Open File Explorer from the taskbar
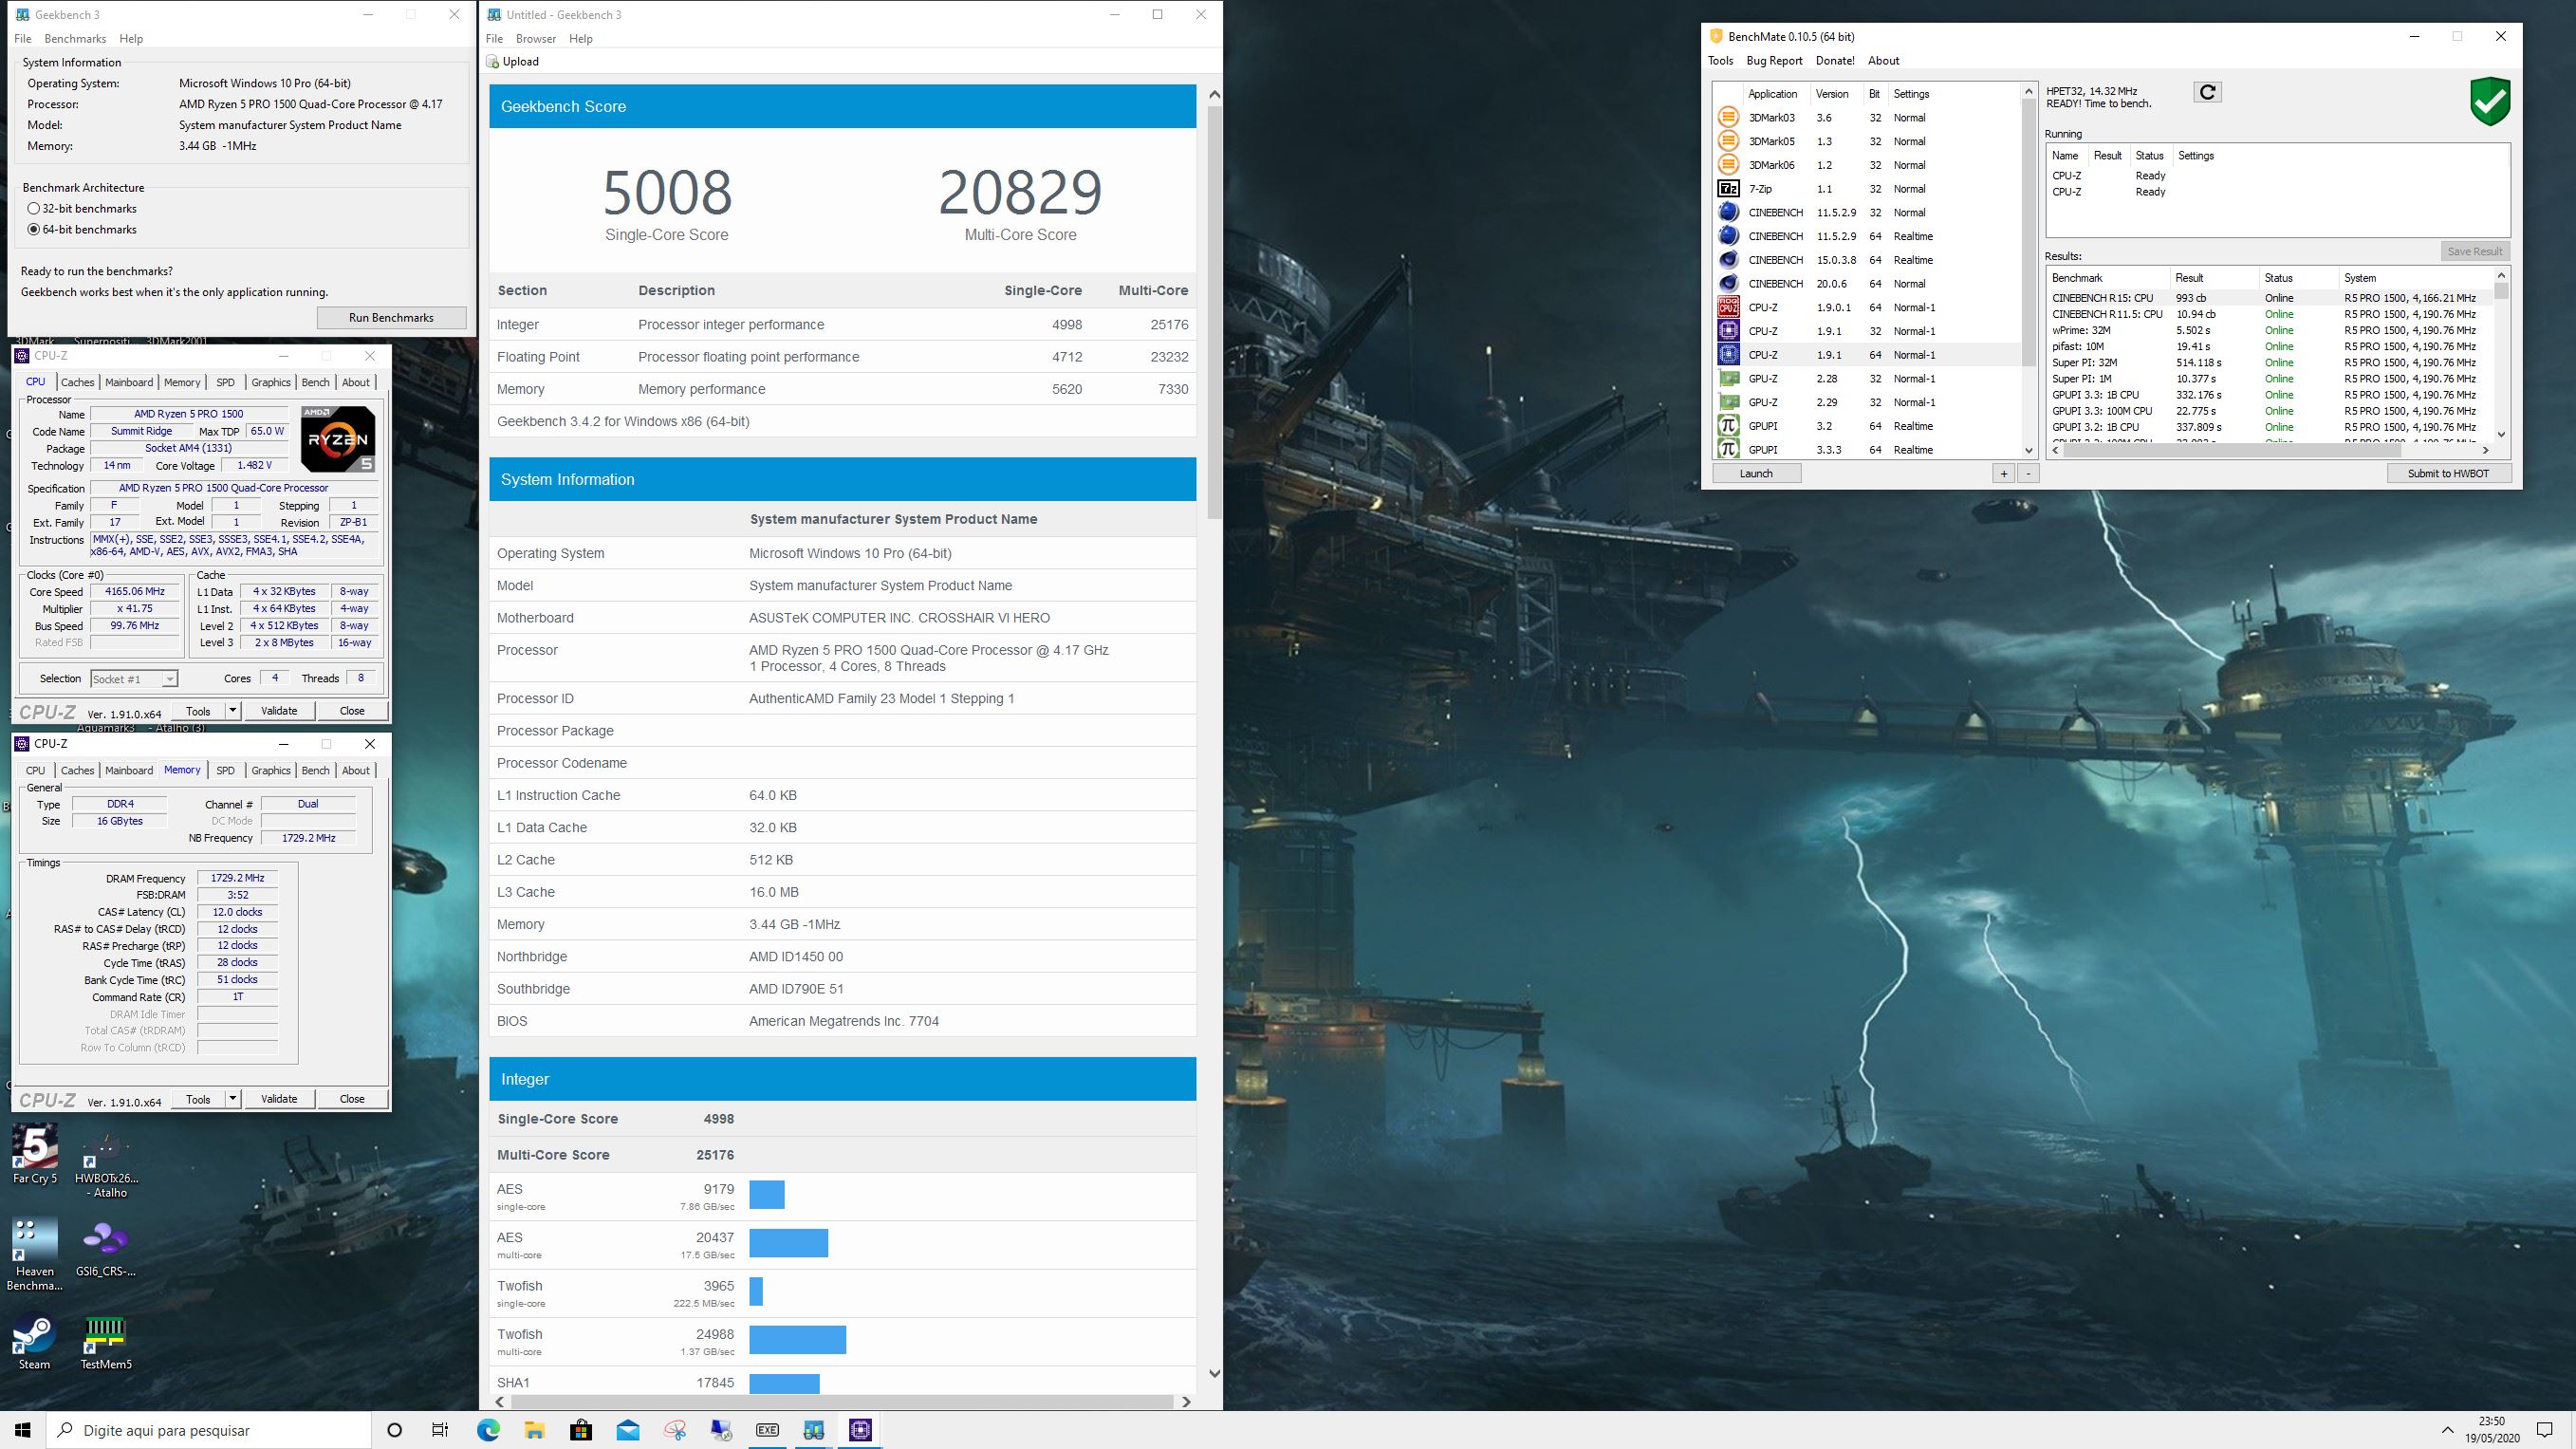Screen dimensions: 2576x1449 534,1430
